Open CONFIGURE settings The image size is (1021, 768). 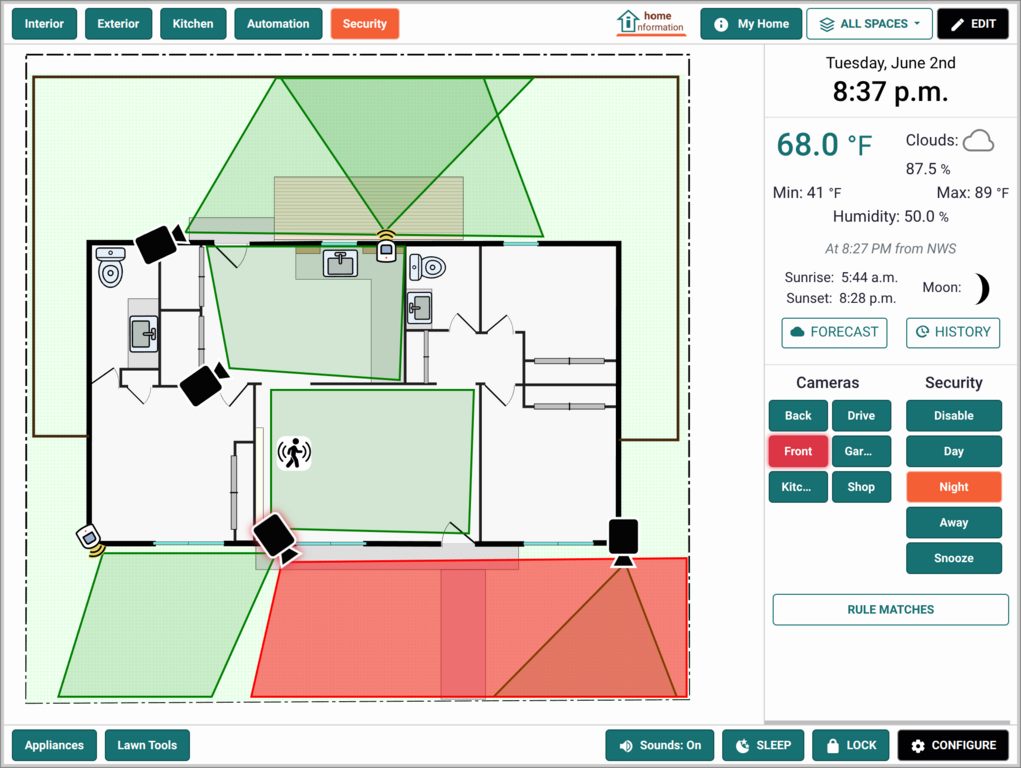click(x=953, y=745)
